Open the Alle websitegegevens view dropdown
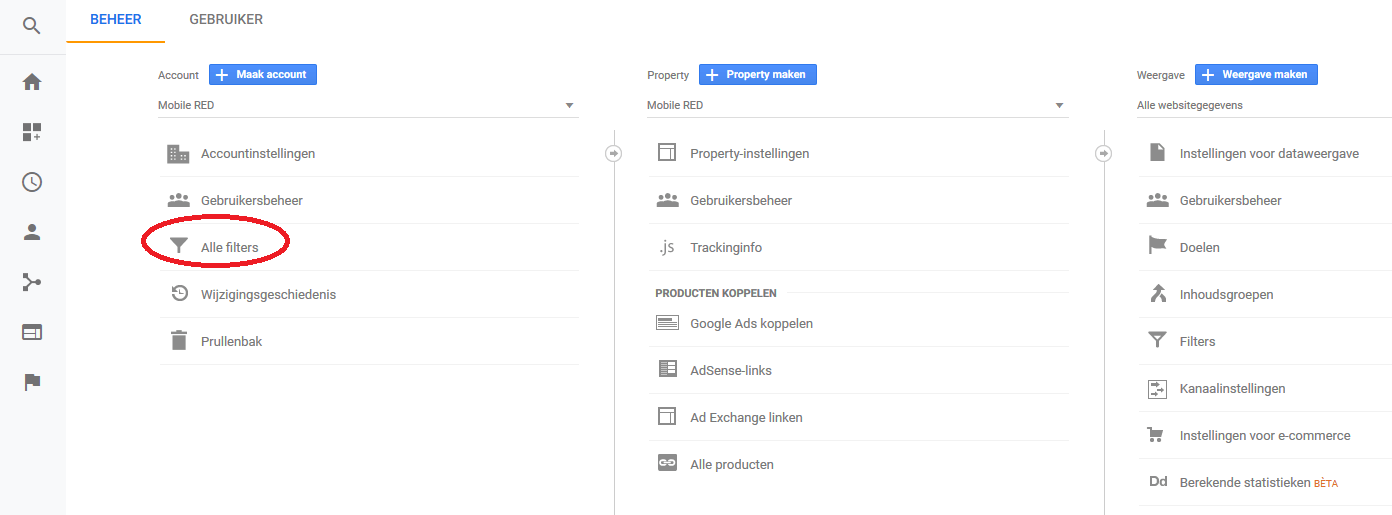 coord(1264,105)
